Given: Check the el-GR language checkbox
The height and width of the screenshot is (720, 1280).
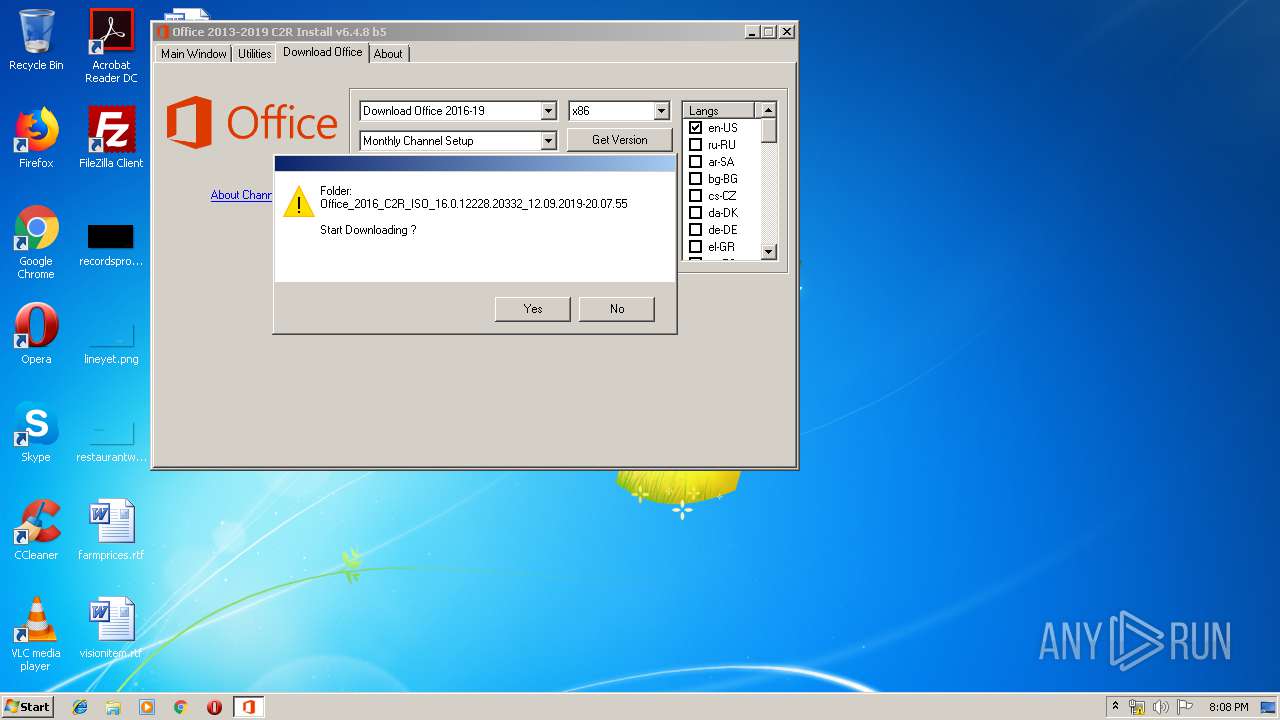Looking at the screenshot, I should tap(696, 247).
